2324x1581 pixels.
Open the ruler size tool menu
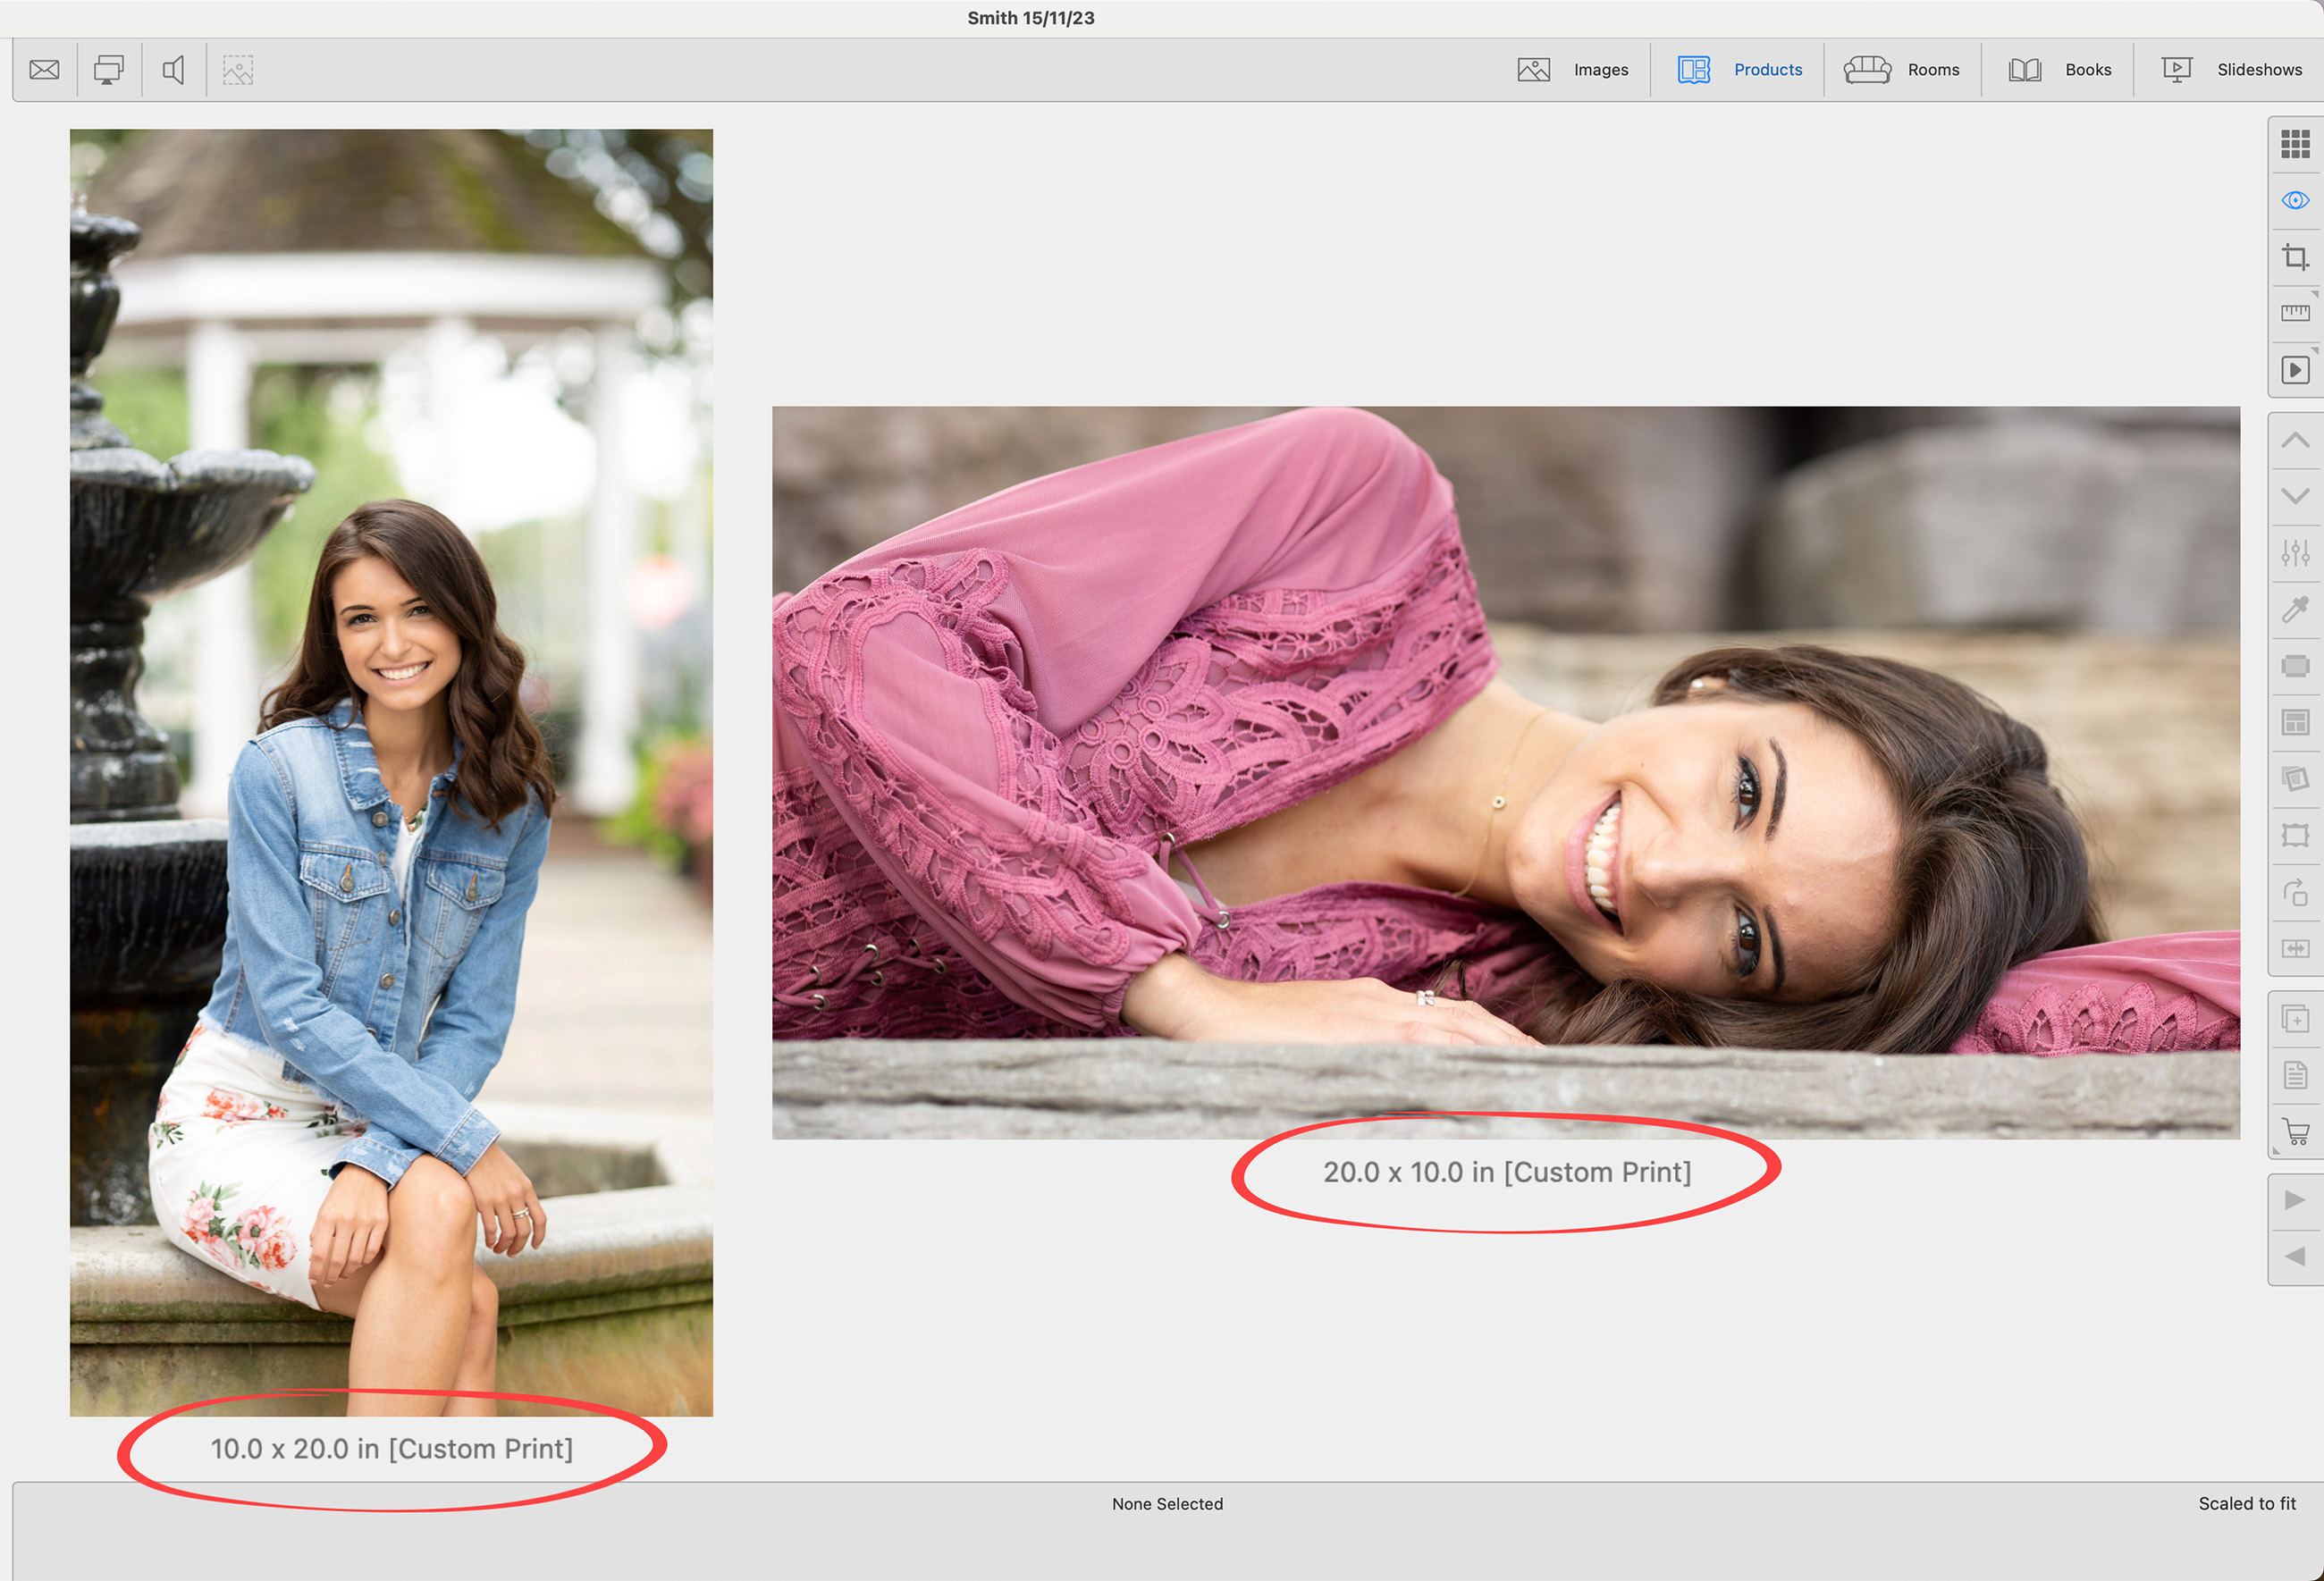click(x=2295, y=313)
